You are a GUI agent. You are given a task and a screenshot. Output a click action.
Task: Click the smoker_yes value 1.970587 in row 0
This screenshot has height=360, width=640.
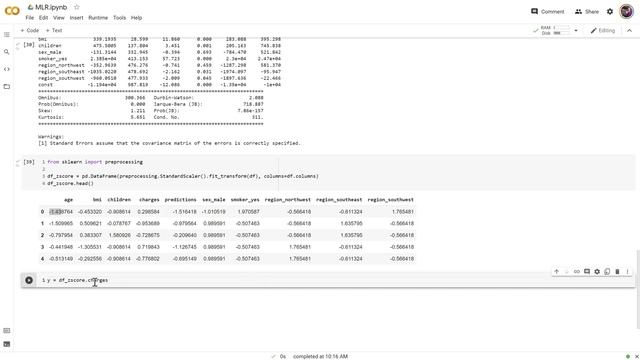coord(248,212)
